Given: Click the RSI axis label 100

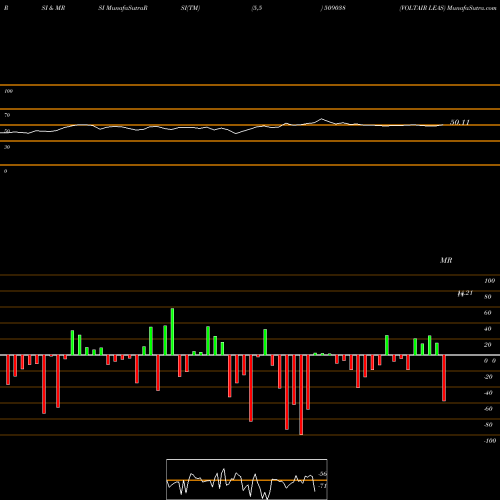Looking at the screenshot, I should [x=8, y=91].
